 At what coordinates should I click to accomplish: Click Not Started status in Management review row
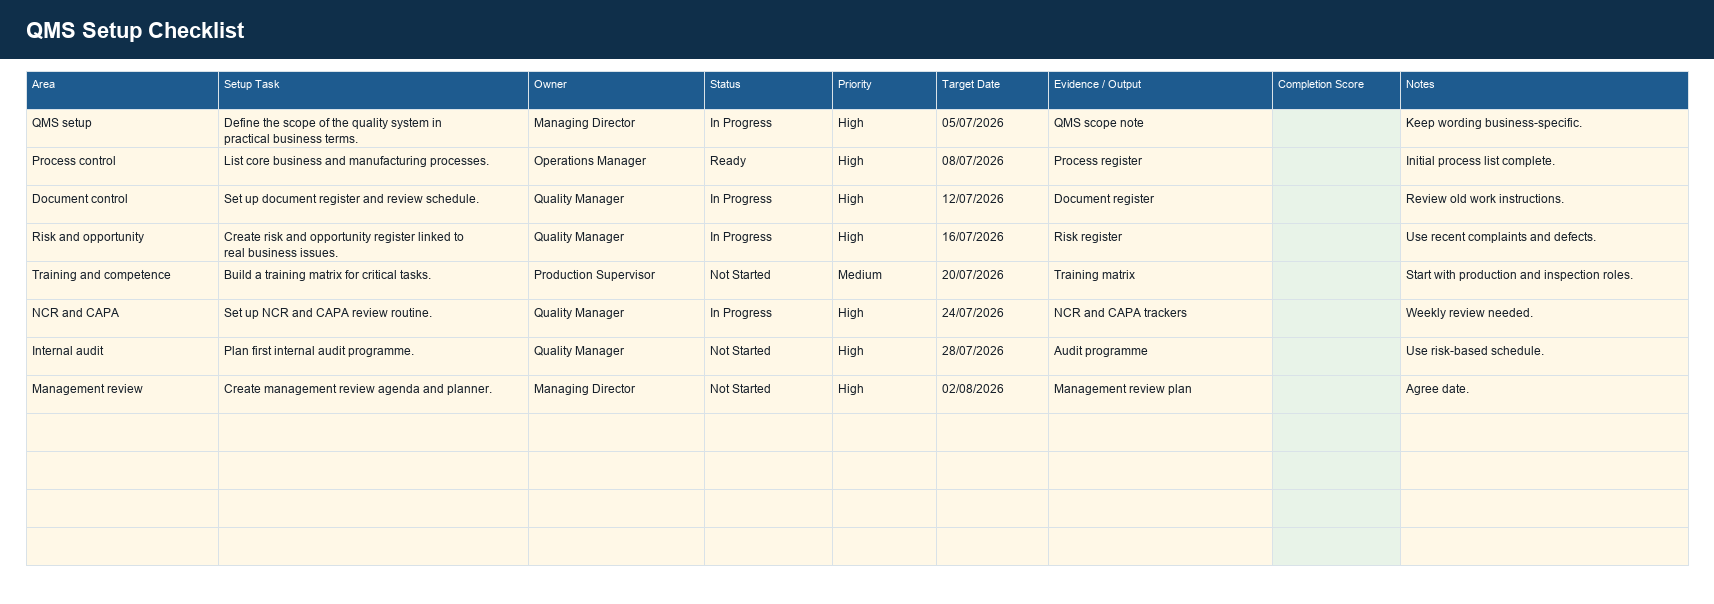[x=768, y=394]
